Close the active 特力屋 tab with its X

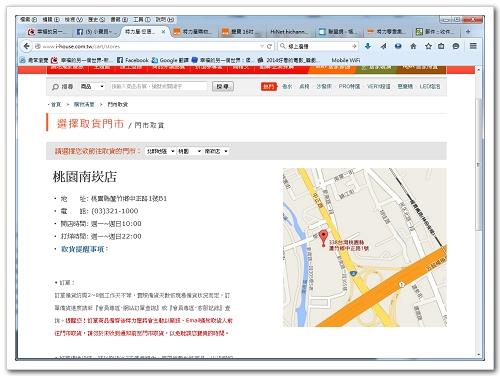point(163,32)
